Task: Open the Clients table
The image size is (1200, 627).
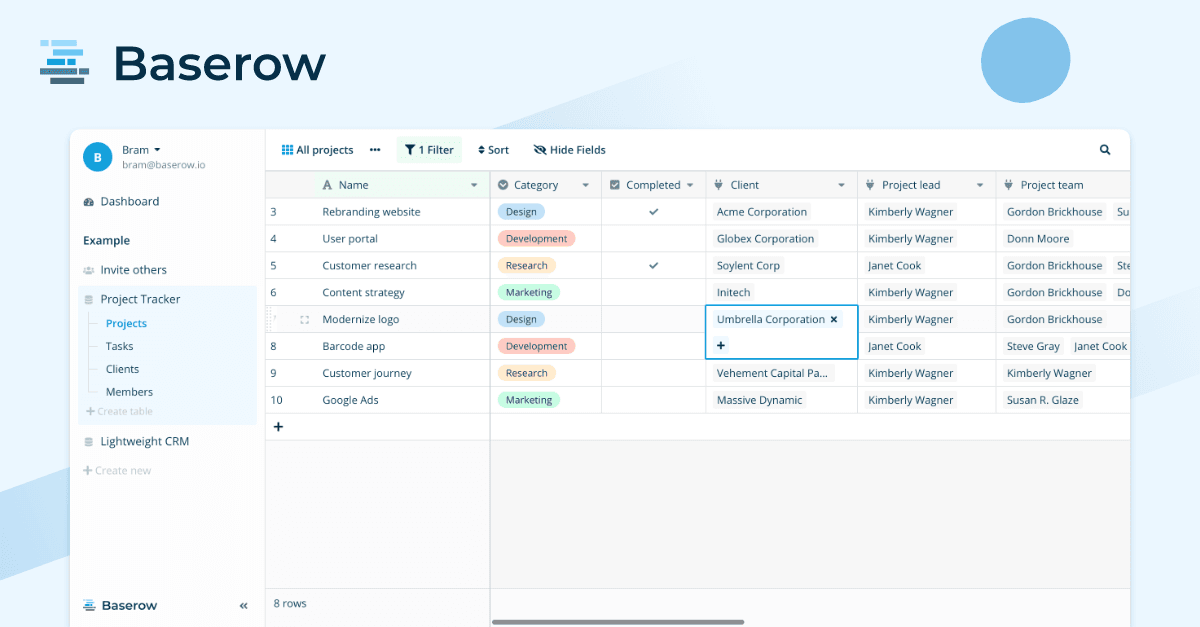Action: pos(124,368)
